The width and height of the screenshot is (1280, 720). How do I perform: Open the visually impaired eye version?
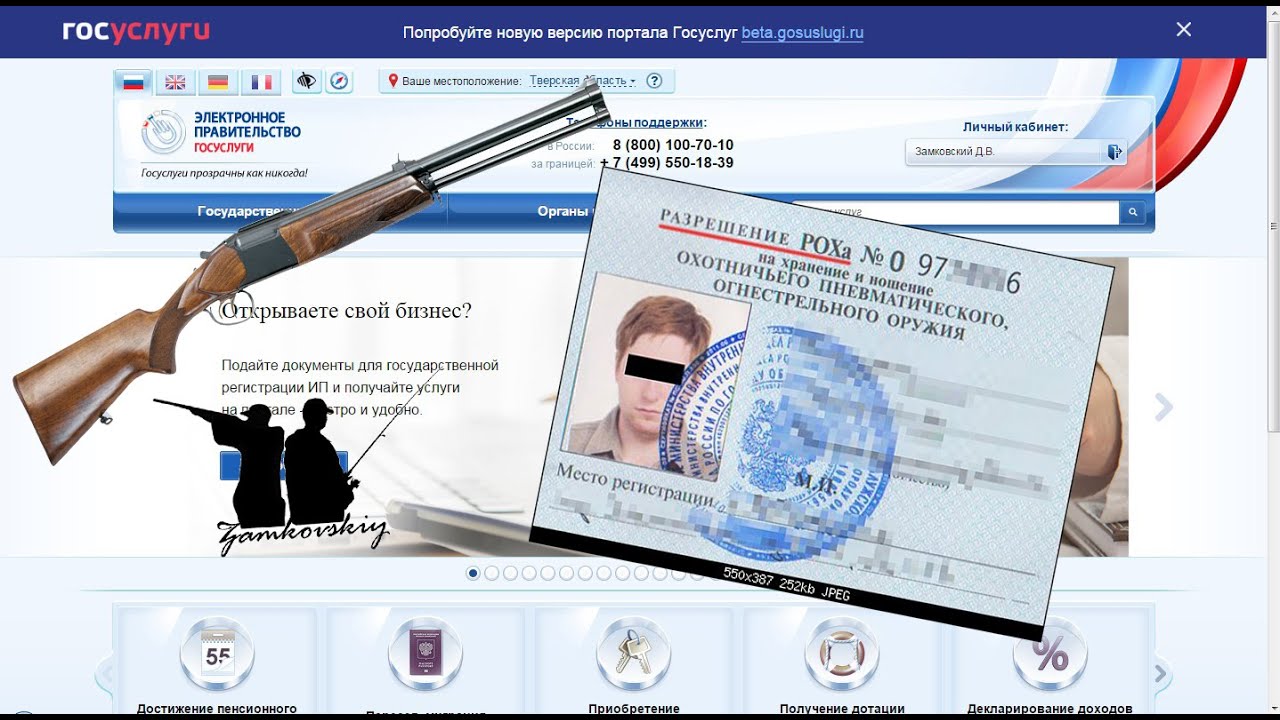point(307,81)
